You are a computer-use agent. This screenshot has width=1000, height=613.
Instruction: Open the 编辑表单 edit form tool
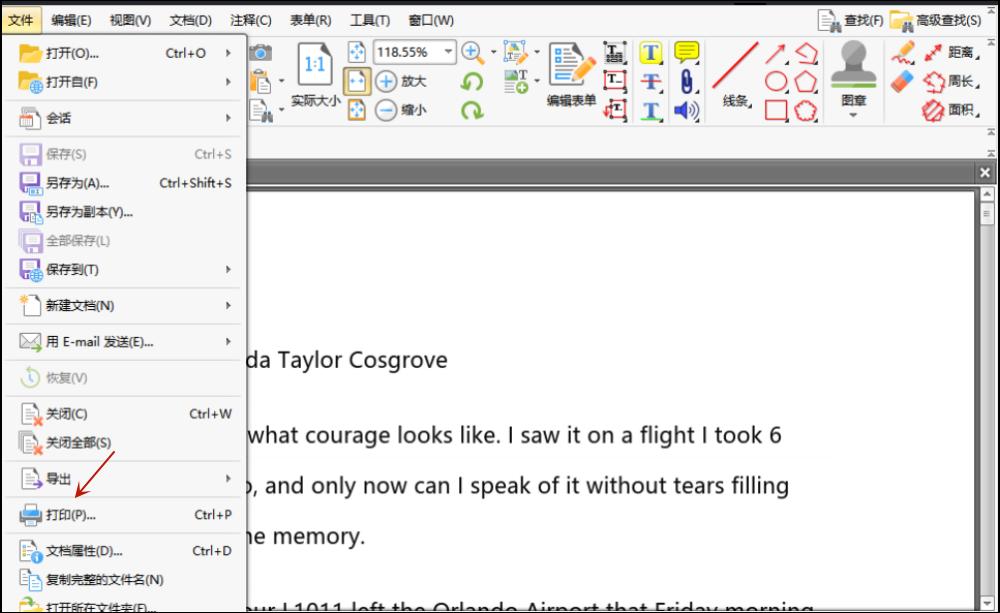pyautogui.click(x=571, y=74)
